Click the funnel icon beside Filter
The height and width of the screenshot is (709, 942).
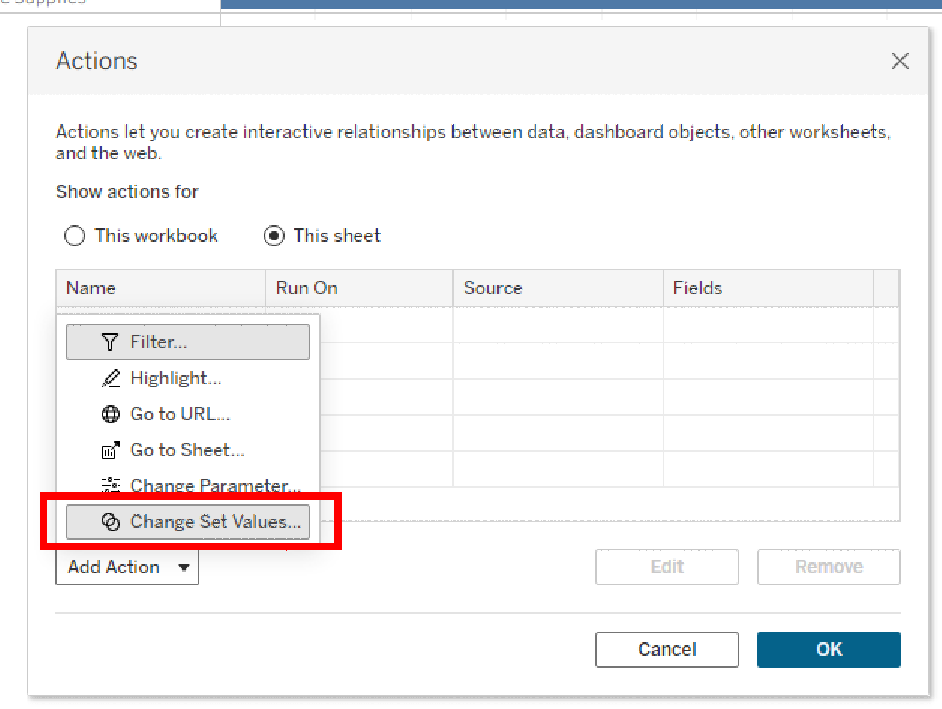[x=110, y=342]
